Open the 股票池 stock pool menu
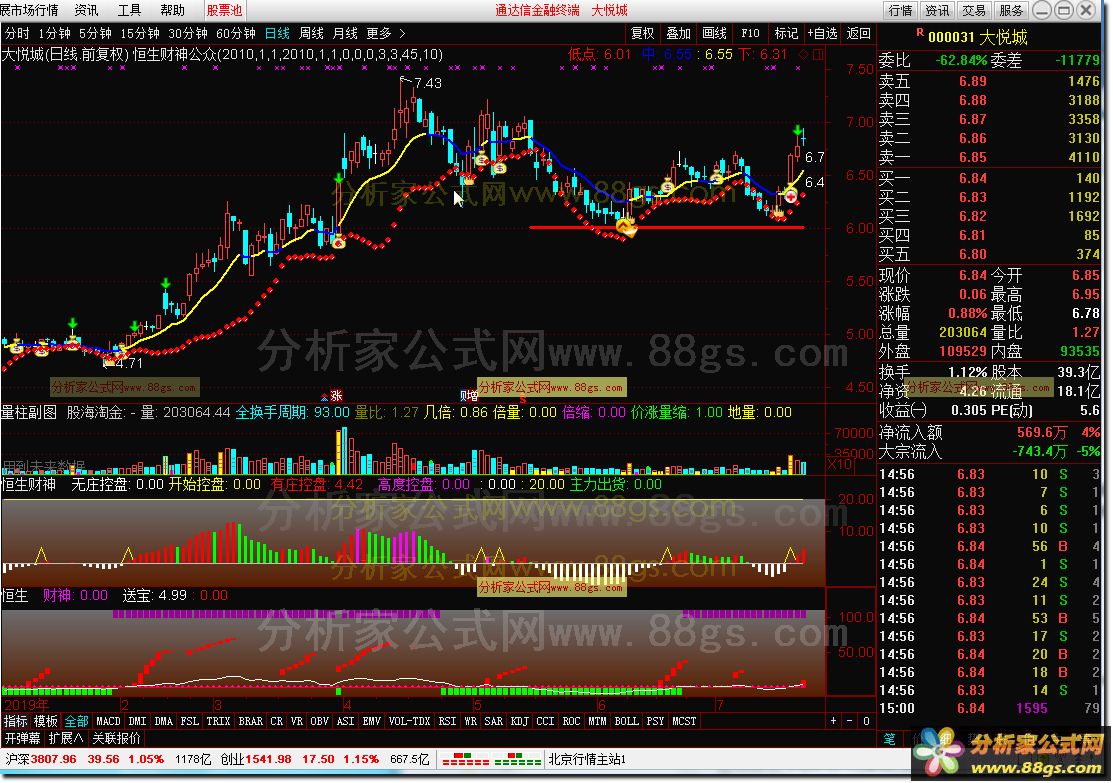This screenshot has height=783, width=1113. tap(224, 10)
